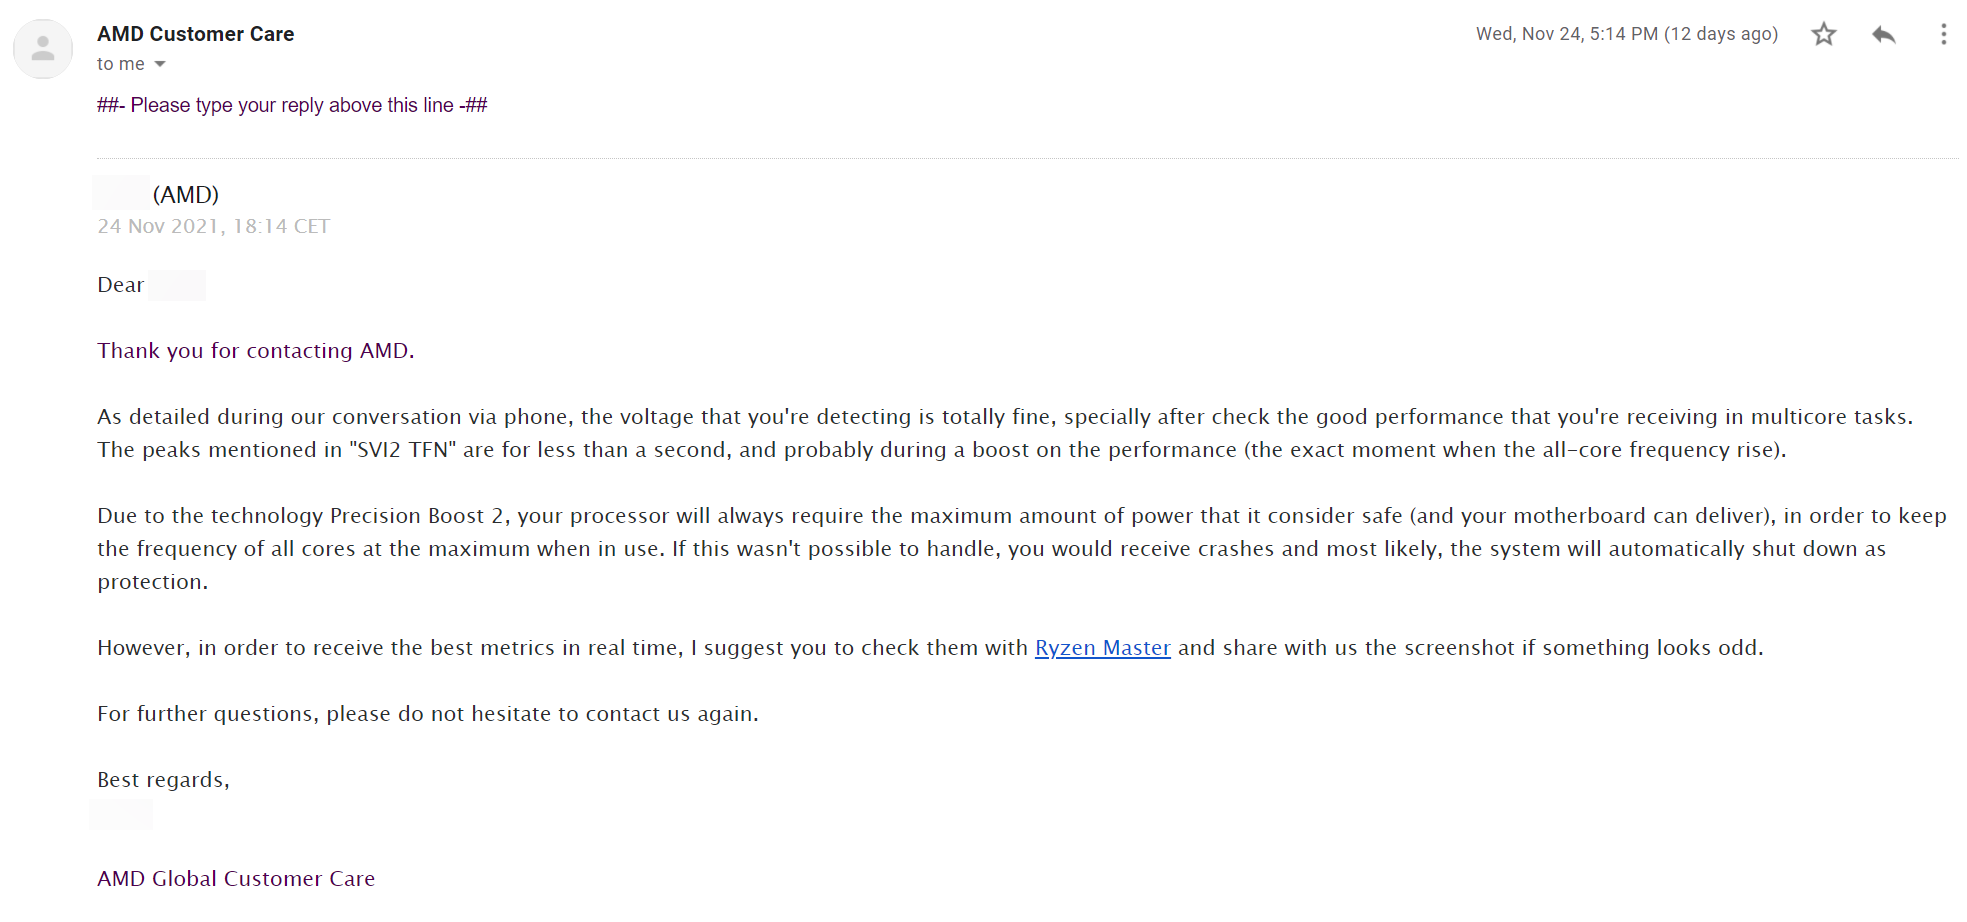Click the "24 Nov 2021, 18:14 CET" date
This screenshot has height=922, width=1967.
213,226
